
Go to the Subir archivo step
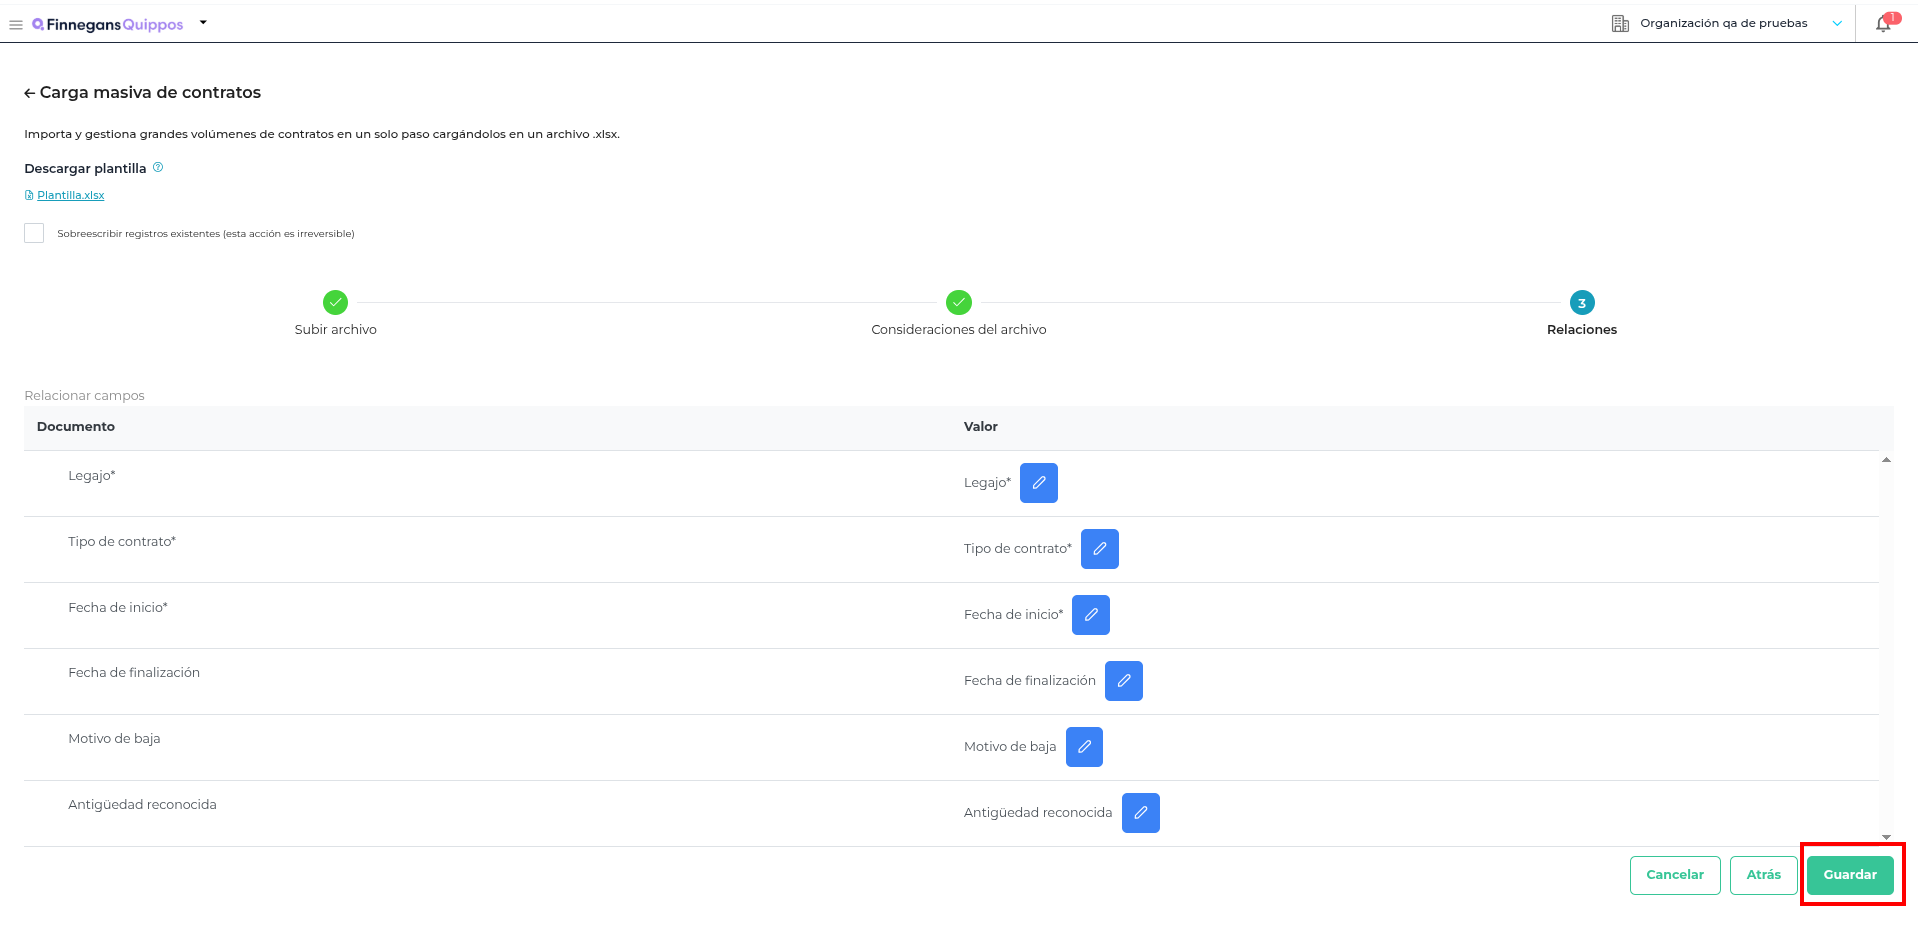click(335, 302)
